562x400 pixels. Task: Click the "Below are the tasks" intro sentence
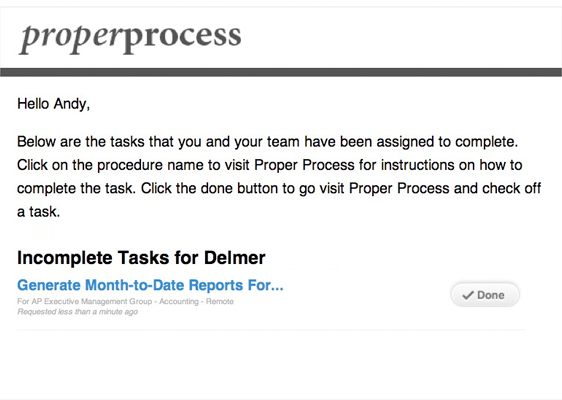click(267, 142)
